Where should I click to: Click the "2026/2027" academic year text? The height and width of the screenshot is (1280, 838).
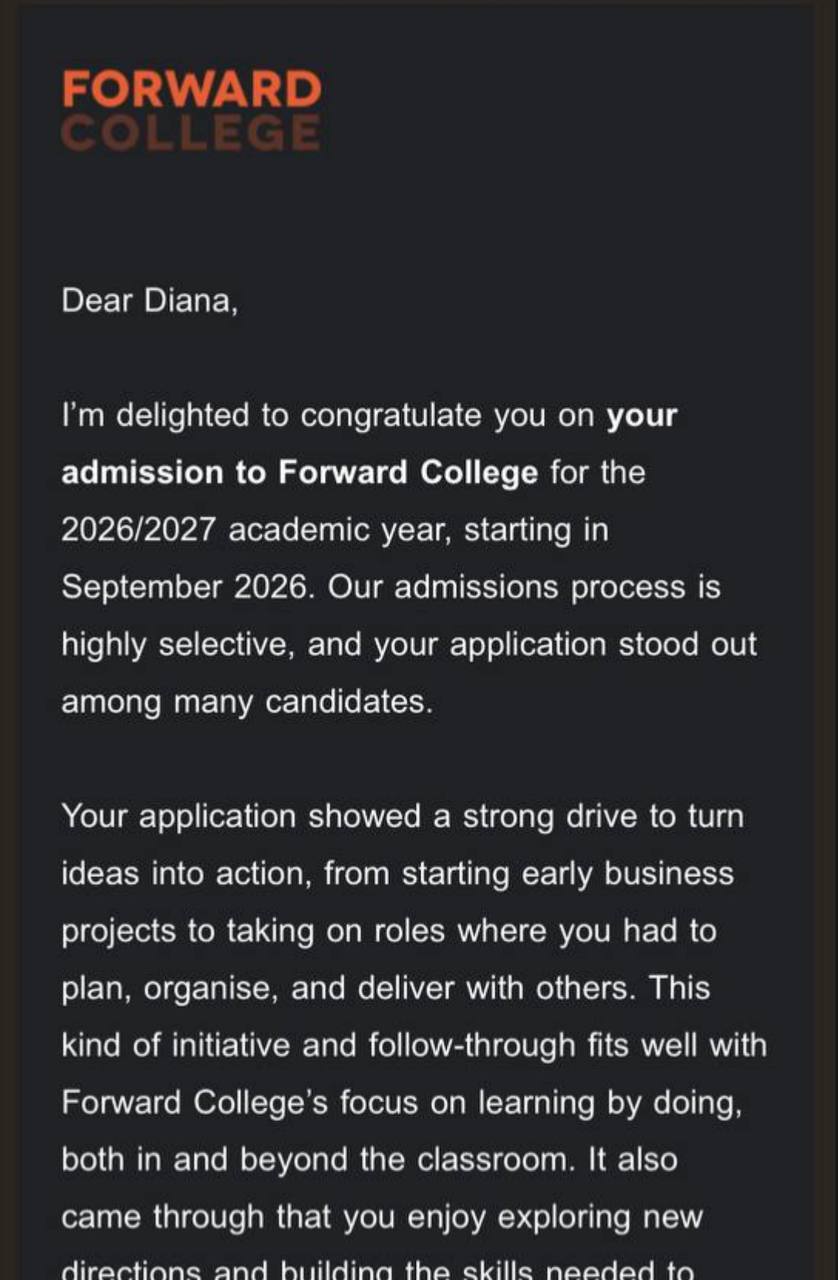click(138, 530)
